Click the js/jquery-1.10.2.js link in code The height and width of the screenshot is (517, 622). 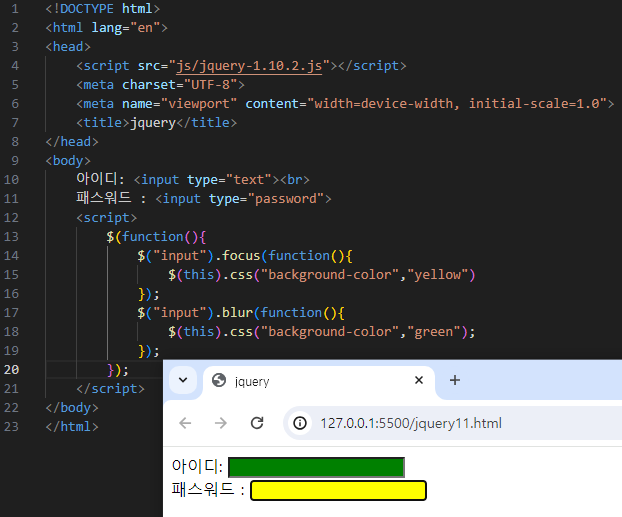tap(249, 66)
